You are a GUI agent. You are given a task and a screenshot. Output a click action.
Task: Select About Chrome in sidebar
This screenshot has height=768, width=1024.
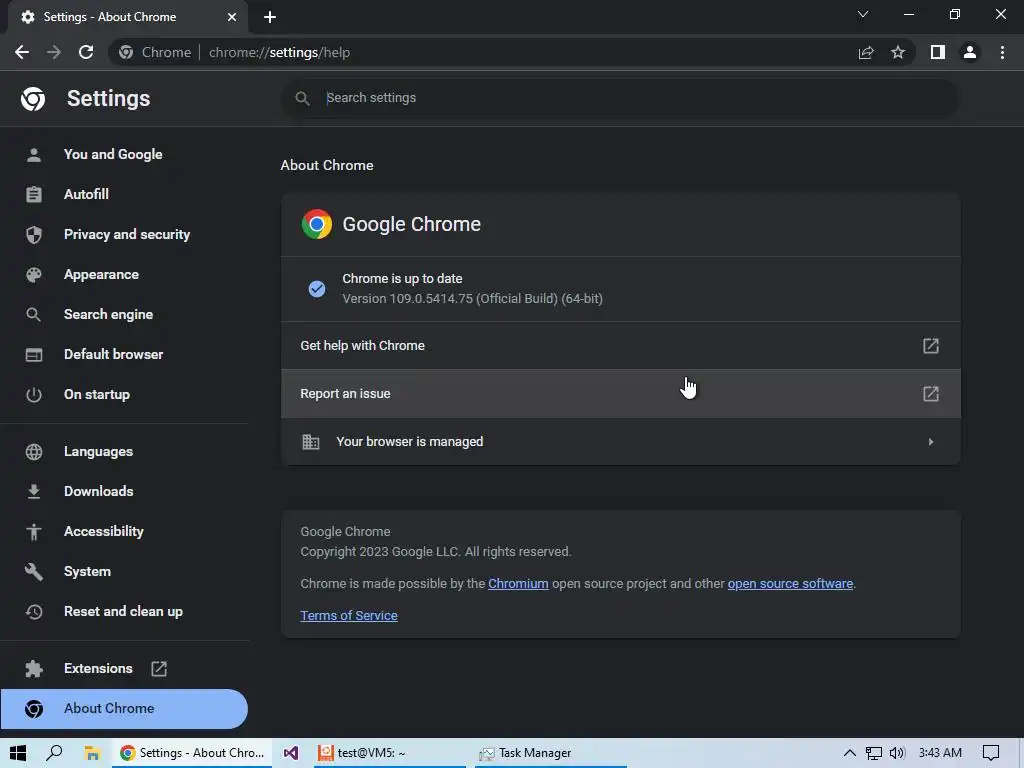click(124, 709)
